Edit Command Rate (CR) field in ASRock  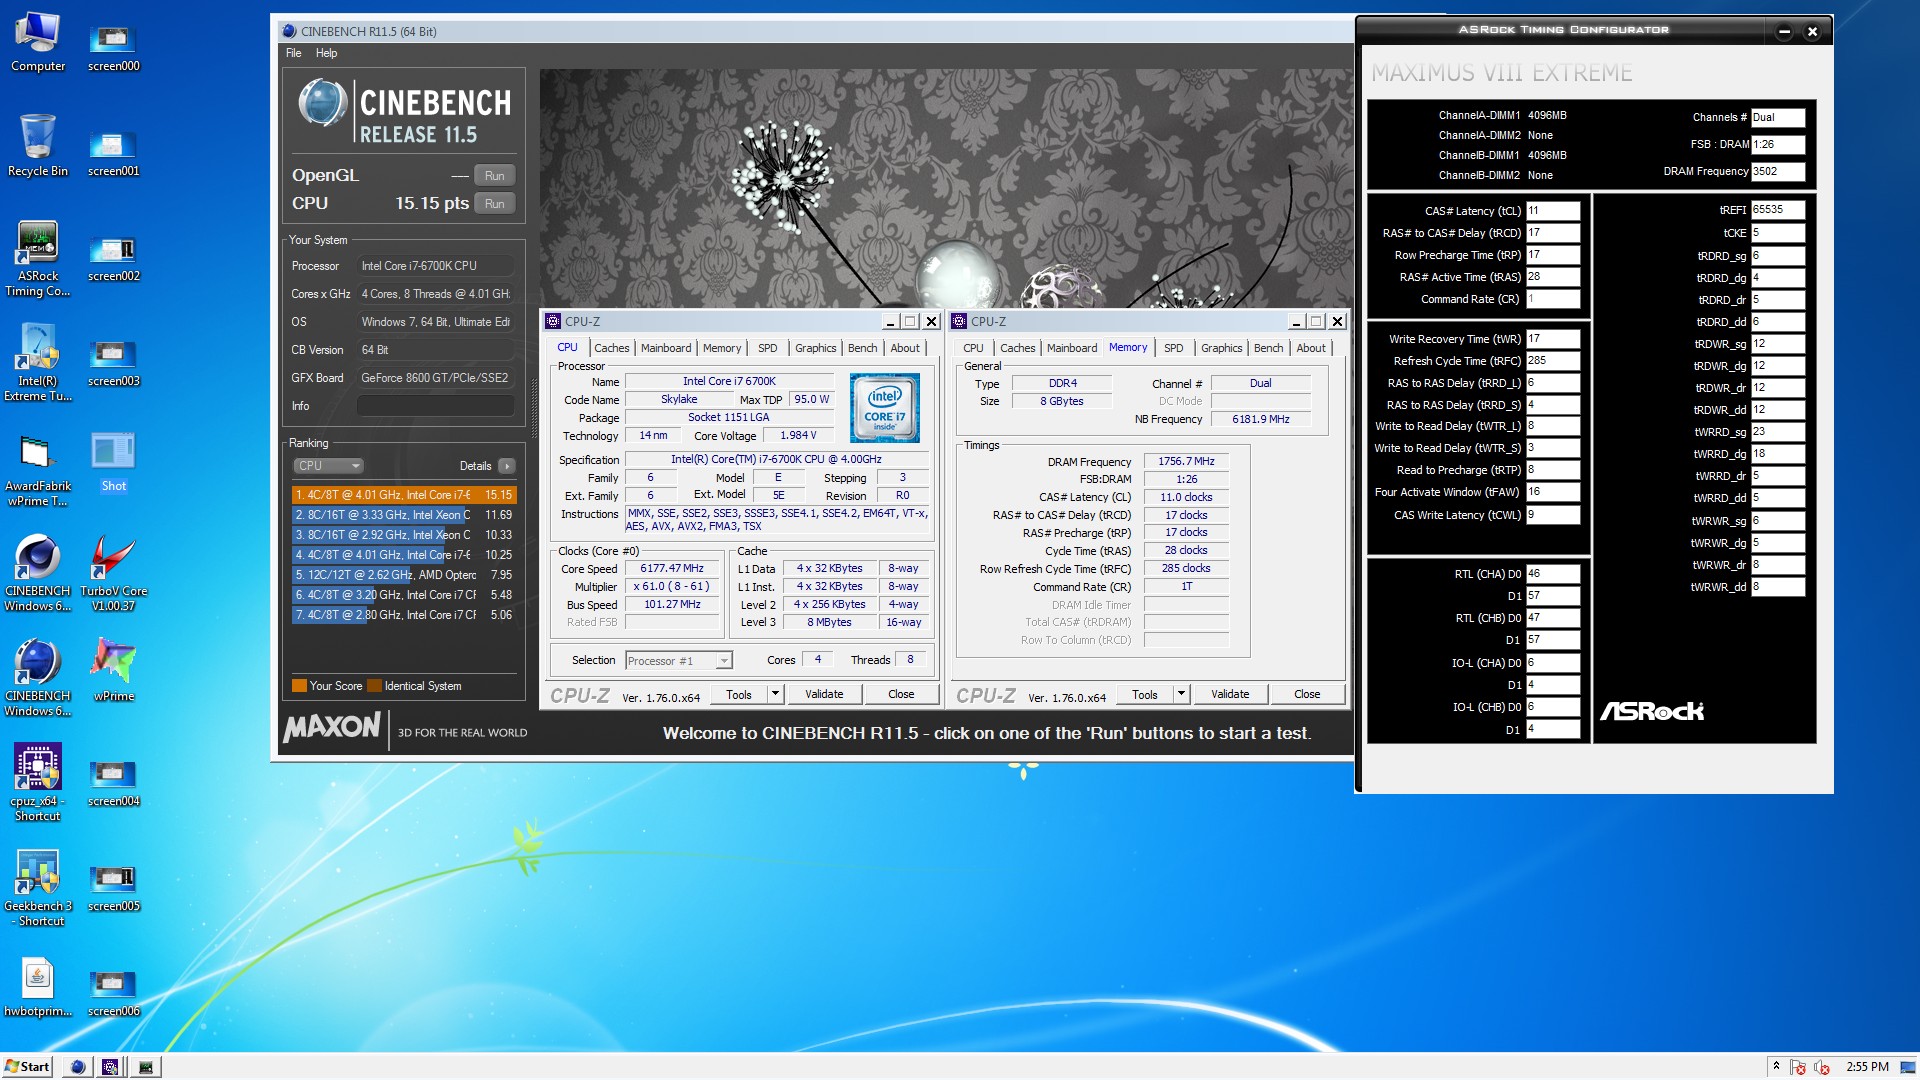(1552, 299)
